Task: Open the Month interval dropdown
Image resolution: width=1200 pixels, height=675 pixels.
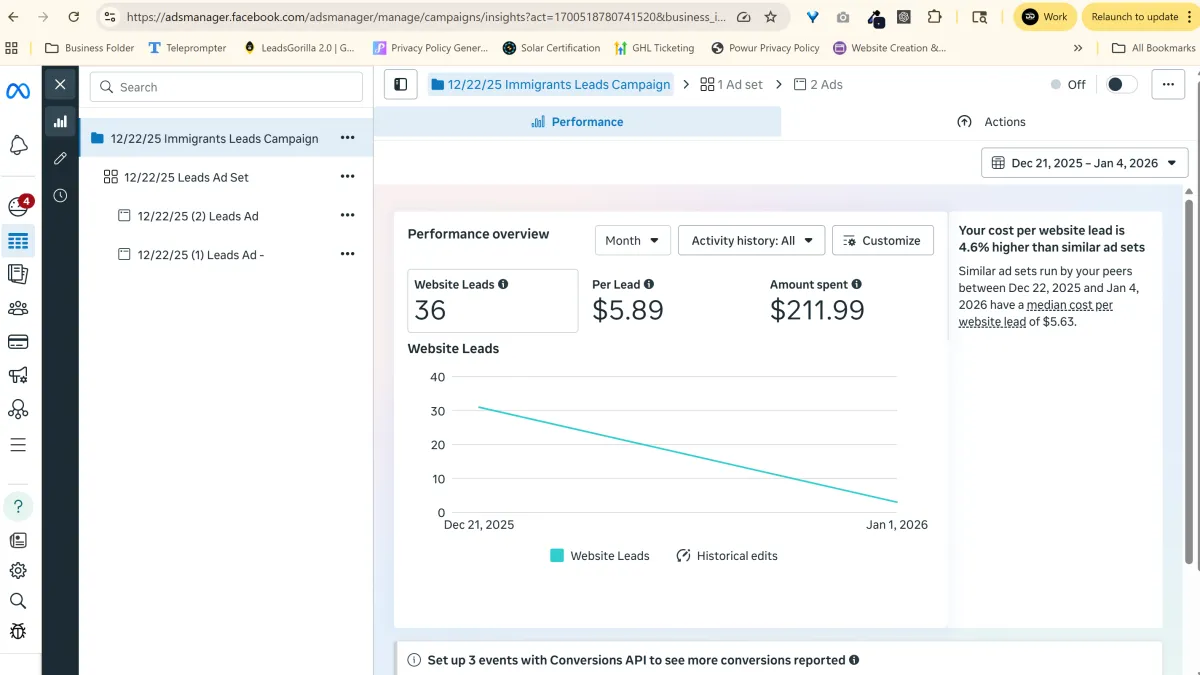Action: click(x=632, y=240)
